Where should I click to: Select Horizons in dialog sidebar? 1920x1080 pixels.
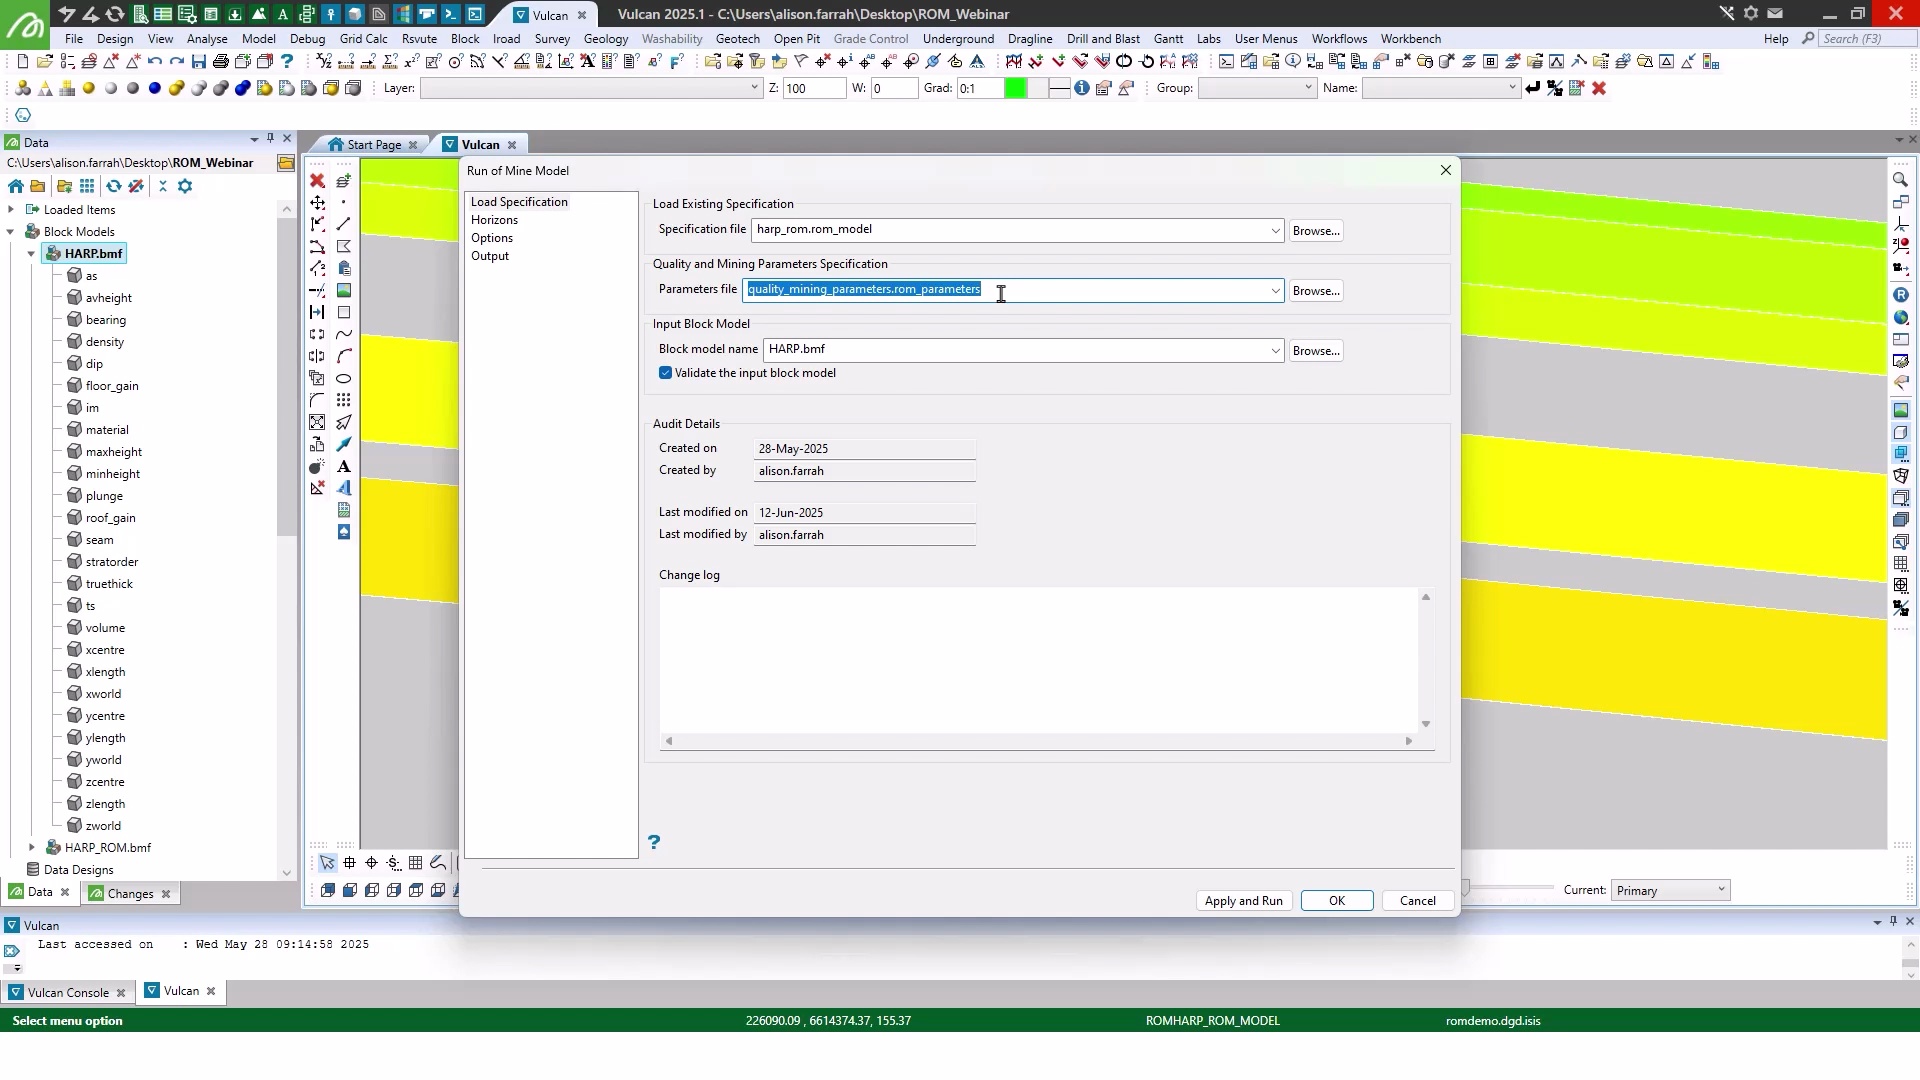[x=494, y=220]
